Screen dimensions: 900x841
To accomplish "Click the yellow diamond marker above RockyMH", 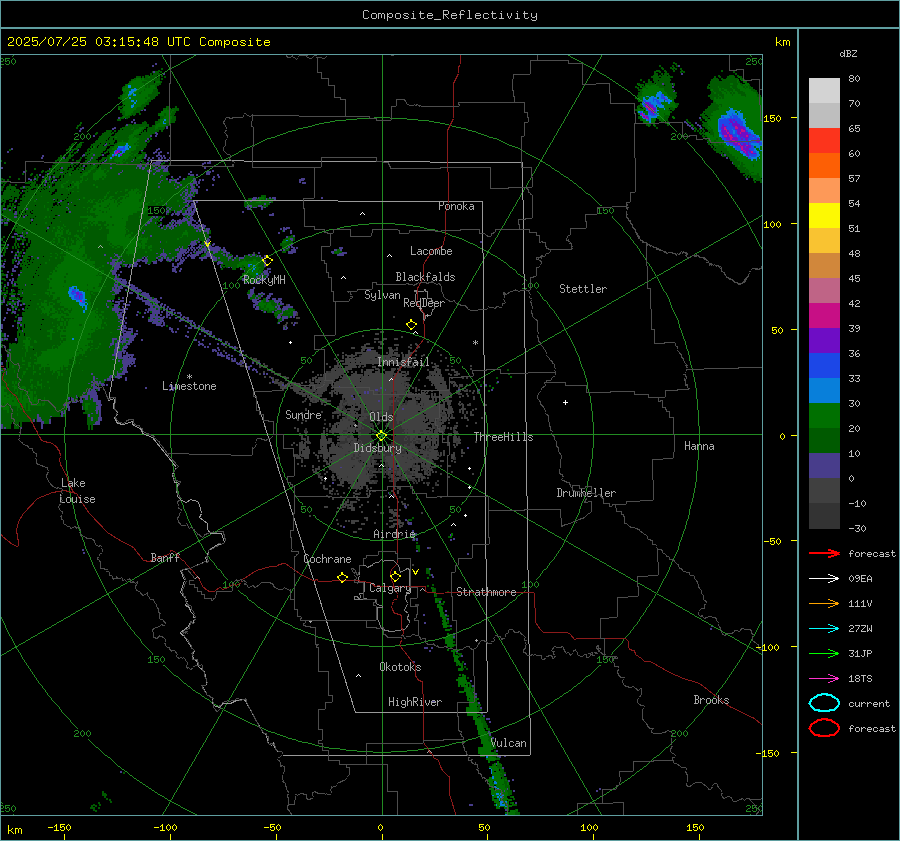I will [x=267, y=261].
